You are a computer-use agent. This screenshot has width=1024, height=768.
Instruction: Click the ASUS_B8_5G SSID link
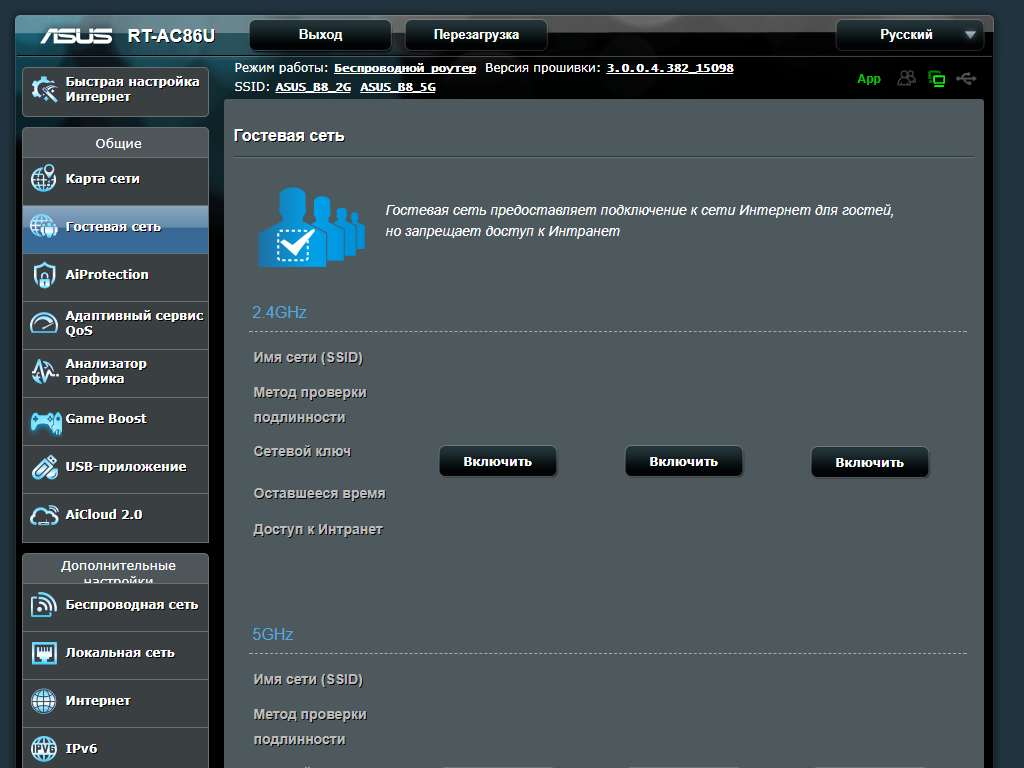[398, 87]
